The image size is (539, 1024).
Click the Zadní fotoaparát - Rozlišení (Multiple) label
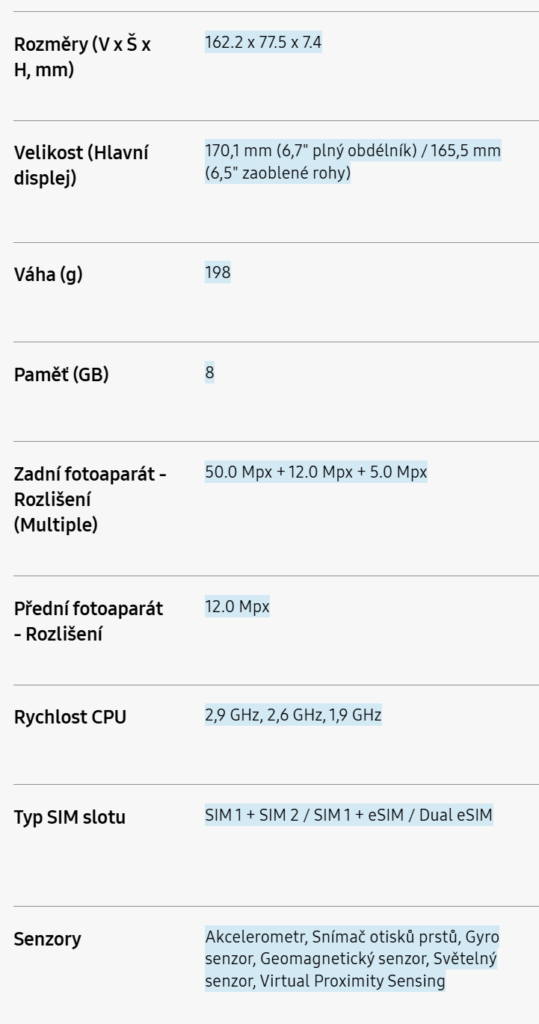pyautogui.click(x=90, y=500)
